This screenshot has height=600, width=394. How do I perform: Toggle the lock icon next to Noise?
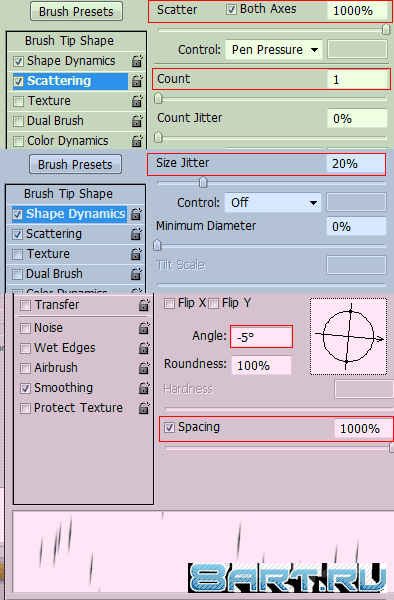tap(144, 328)
